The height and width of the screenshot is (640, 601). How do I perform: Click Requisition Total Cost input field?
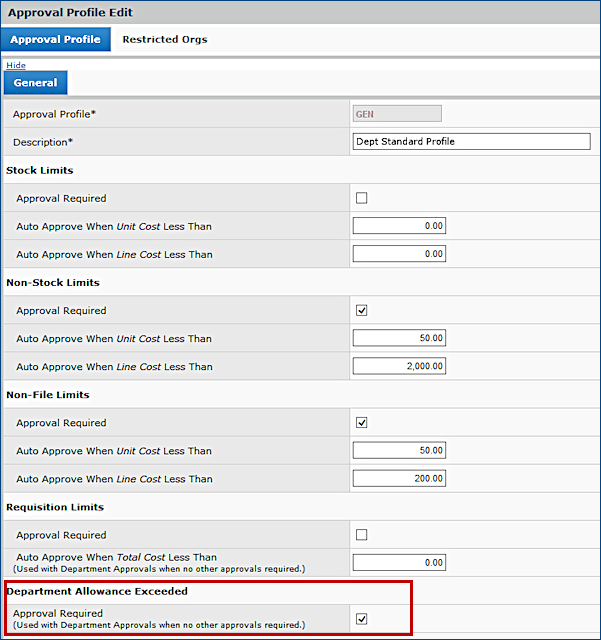pyautogui.click(x=399, y=562)
